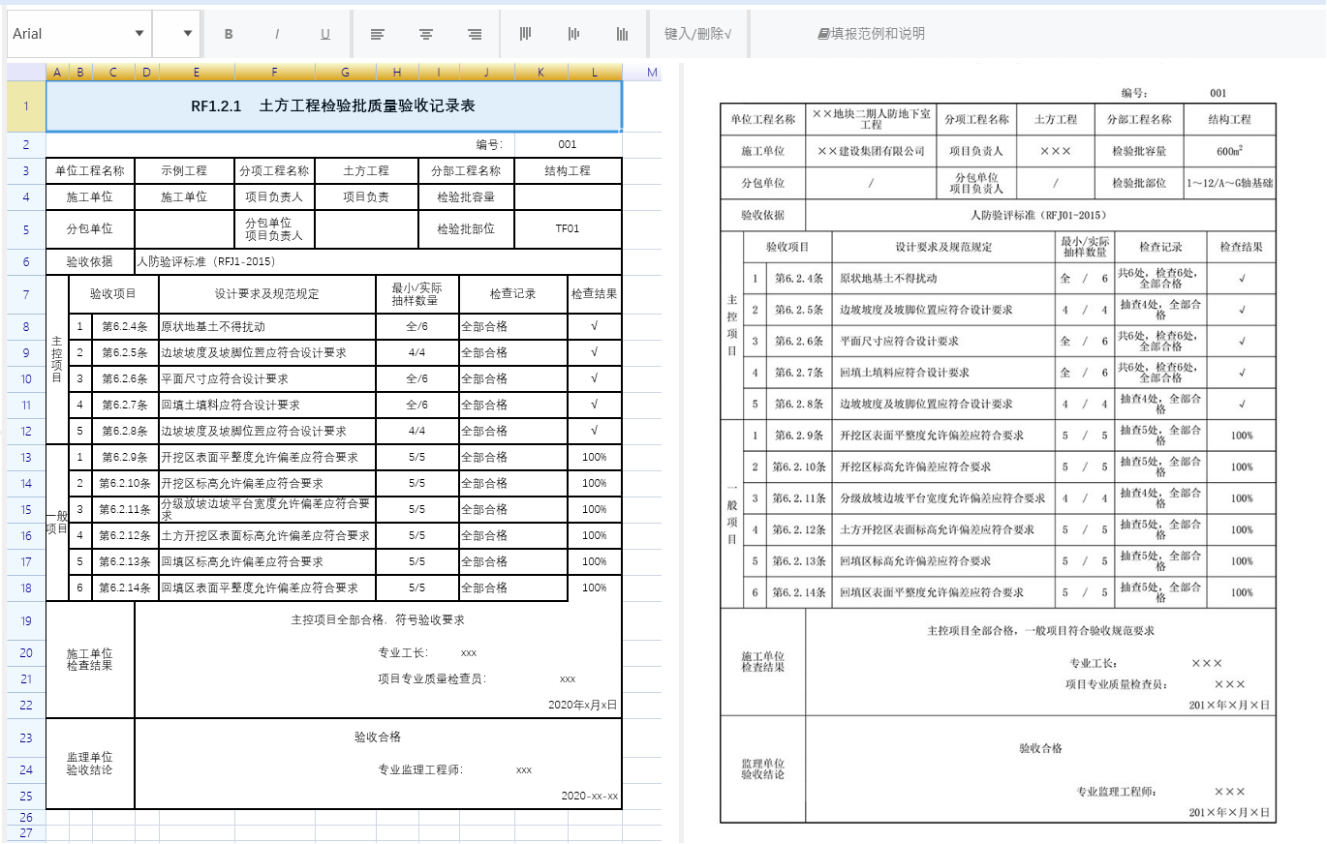This screenshot has height=844, width=1327.
Task: Click spreadsheet cell 检验批容量
Action: pos(465,197)
